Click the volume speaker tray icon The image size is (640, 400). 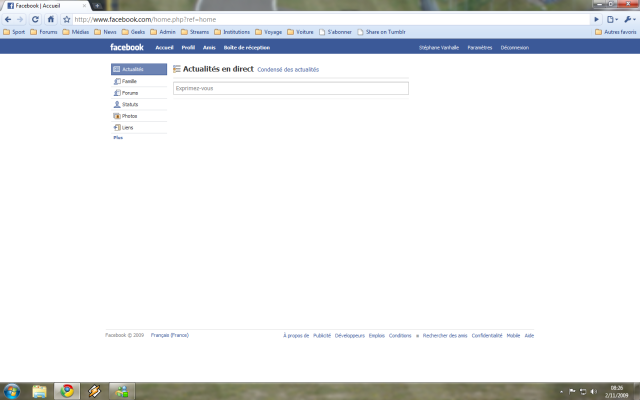(x=593, y=391)
